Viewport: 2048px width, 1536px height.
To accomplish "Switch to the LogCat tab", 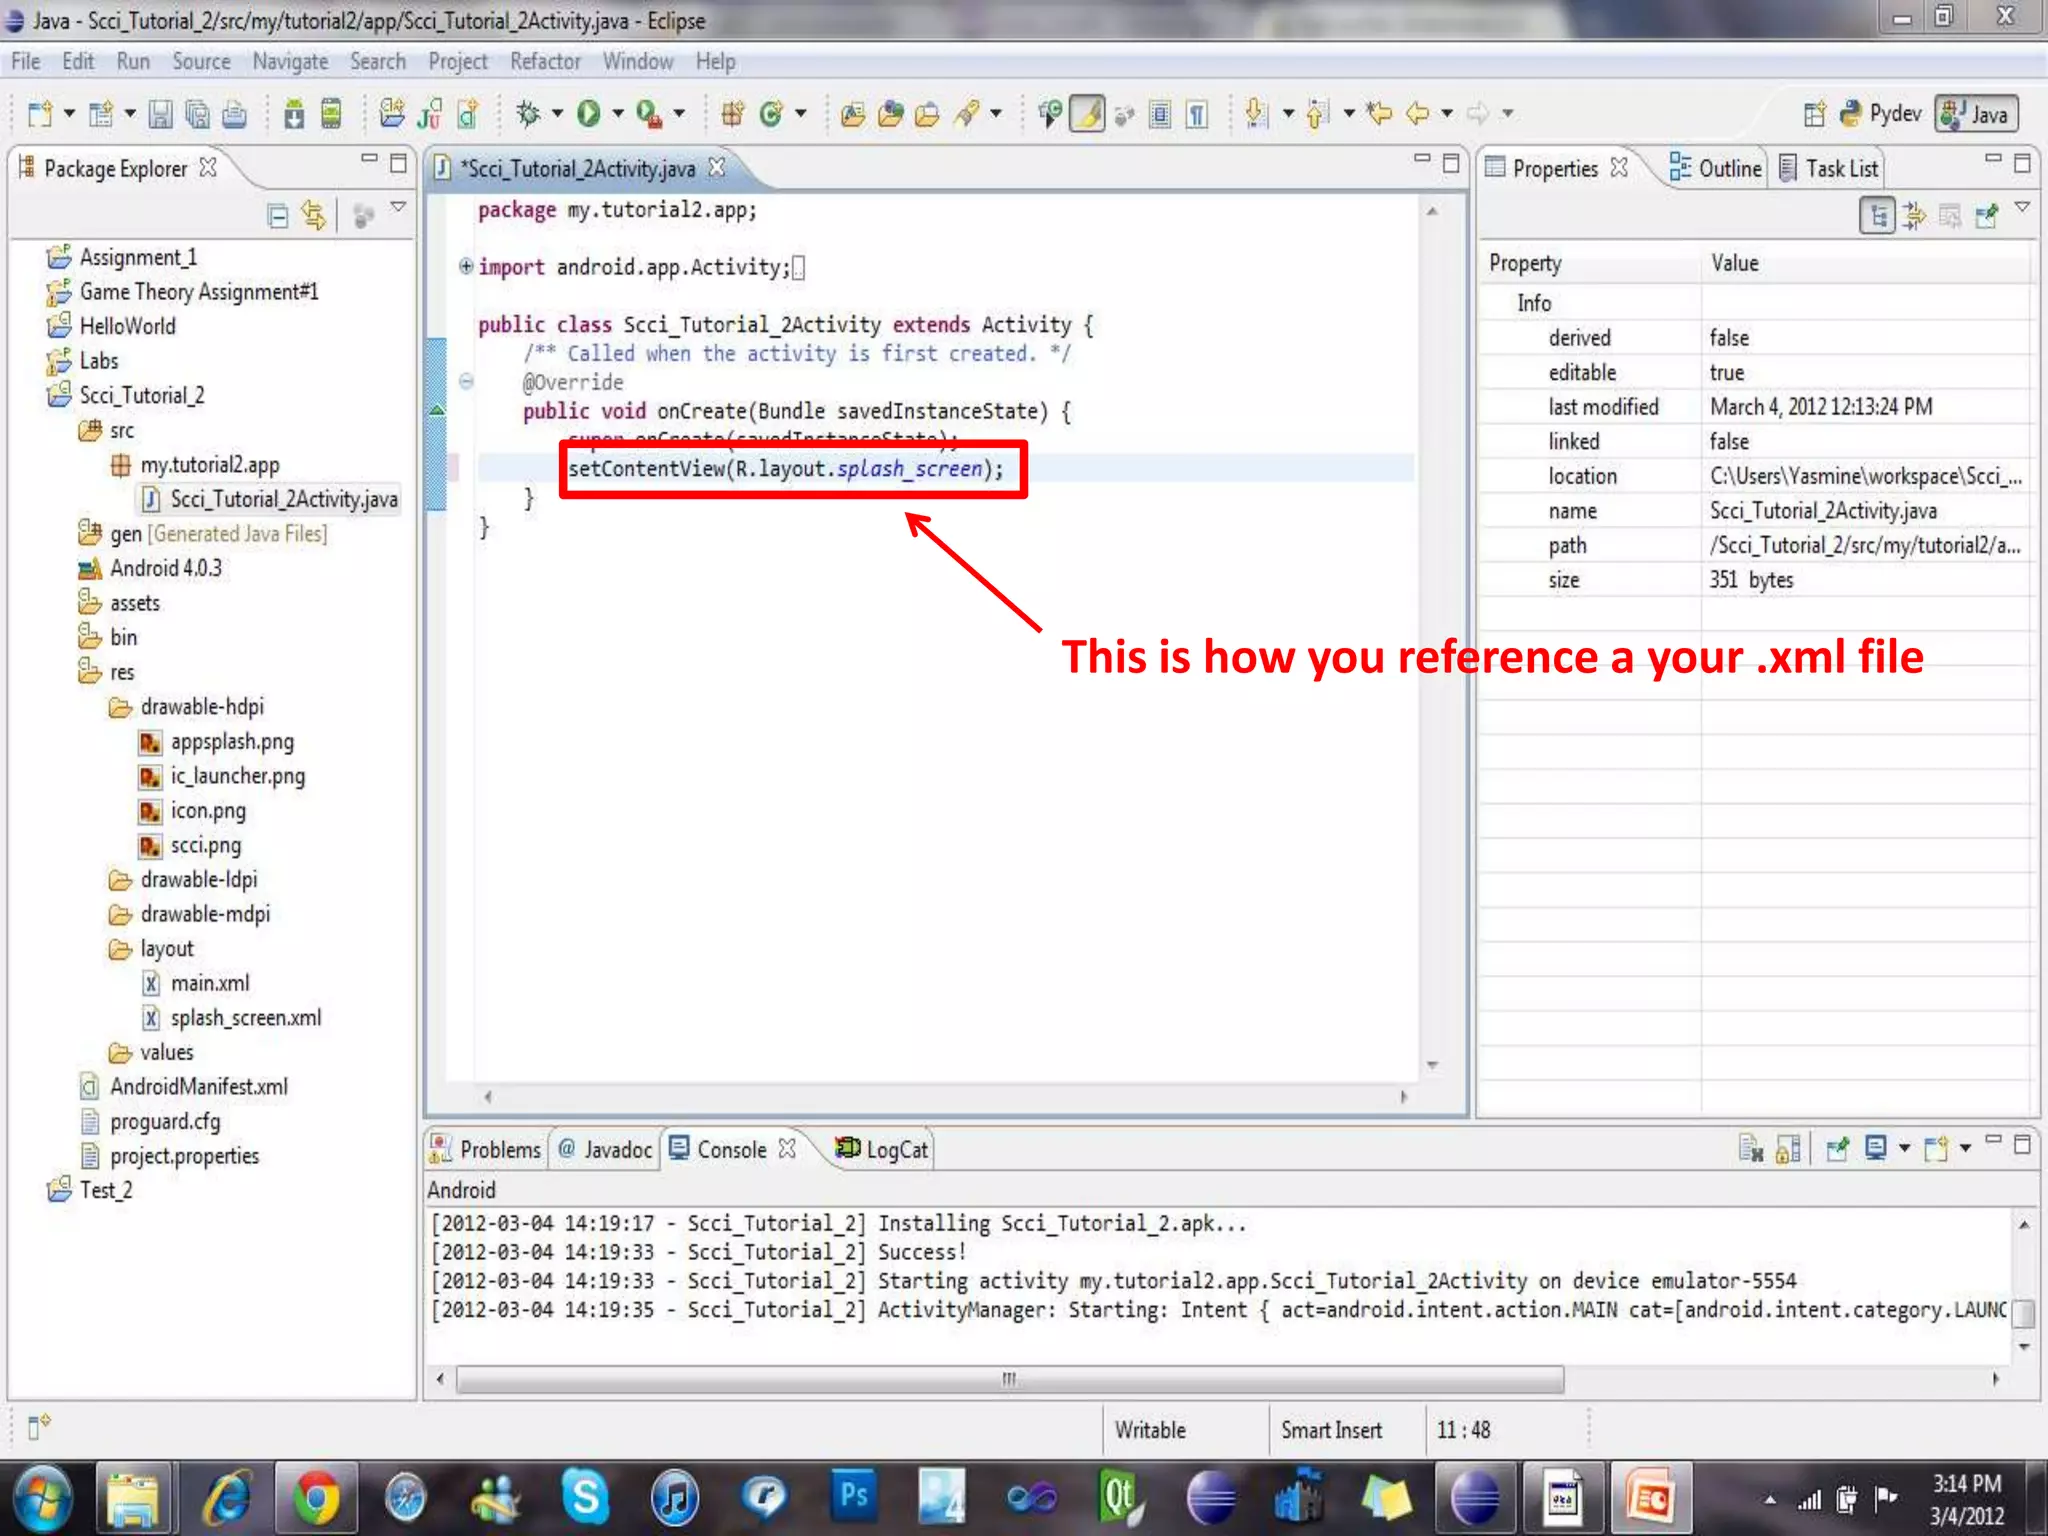I will click(884, 1149).
